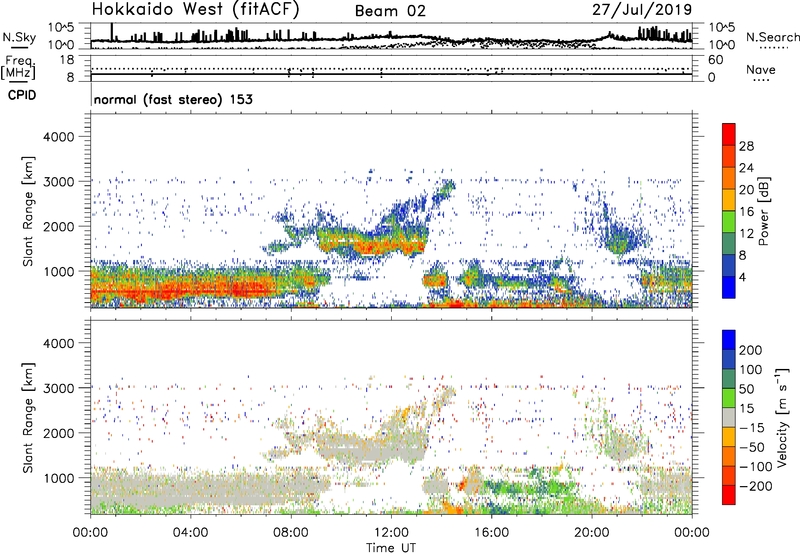This screenshot has width=800, height=554.
Task: Click the power colorbar value '16'
Action: click(x=746, y=212)
